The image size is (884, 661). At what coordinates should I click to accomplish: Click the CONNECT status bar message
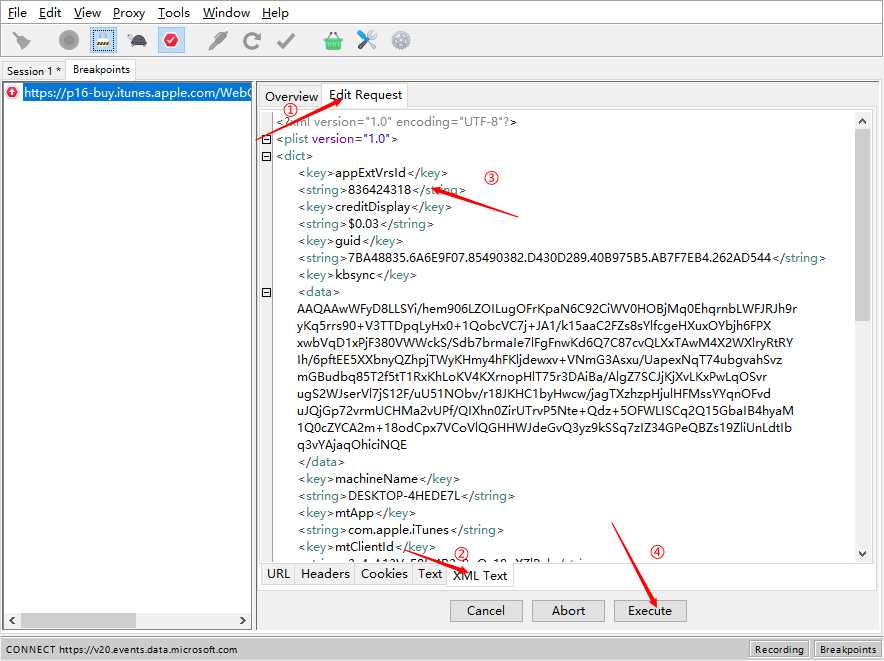coord(121,650)
